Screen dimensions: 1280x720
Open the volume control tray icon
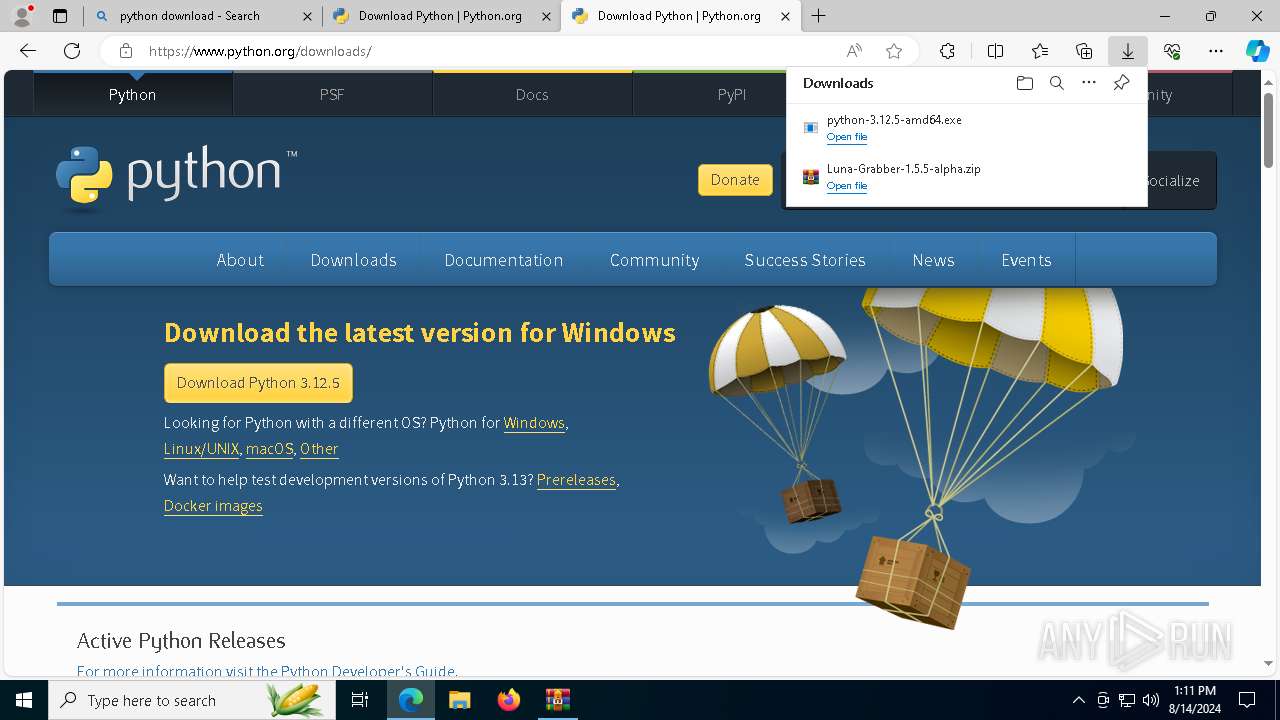pyautogui.click(x=1151, y=700)
